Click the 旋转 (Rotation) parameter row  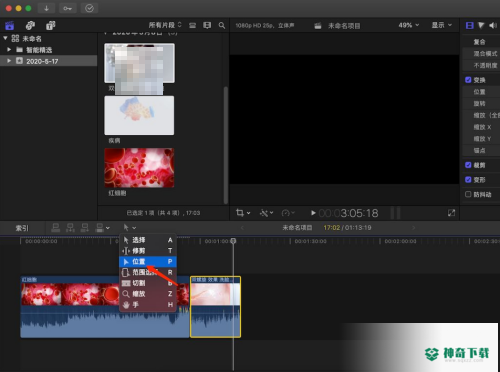point(481,103)
